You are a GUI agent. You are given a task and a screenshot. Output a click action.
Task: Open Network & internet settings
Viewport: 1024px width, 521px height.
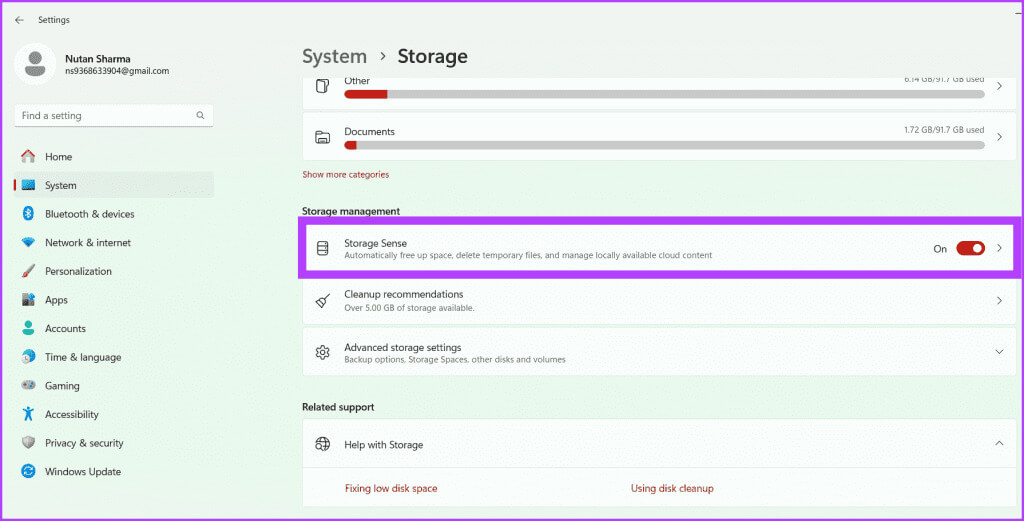coord(114,242)
